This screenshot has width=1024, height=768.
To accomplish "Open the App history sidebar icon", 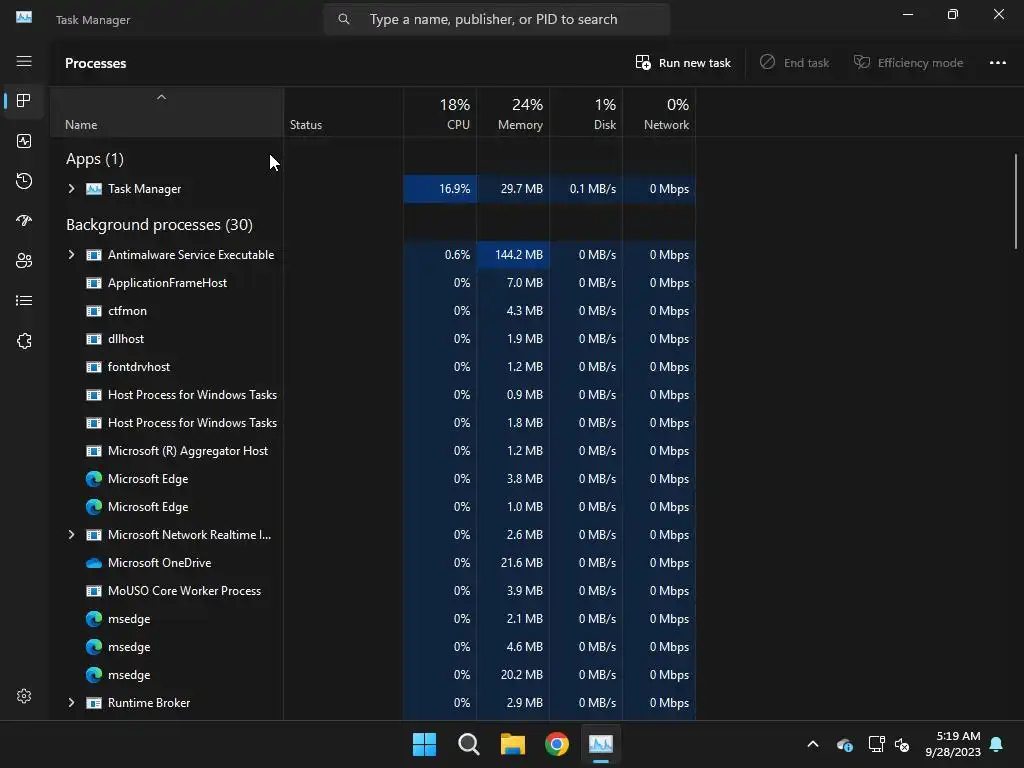I will click(24, 181).
